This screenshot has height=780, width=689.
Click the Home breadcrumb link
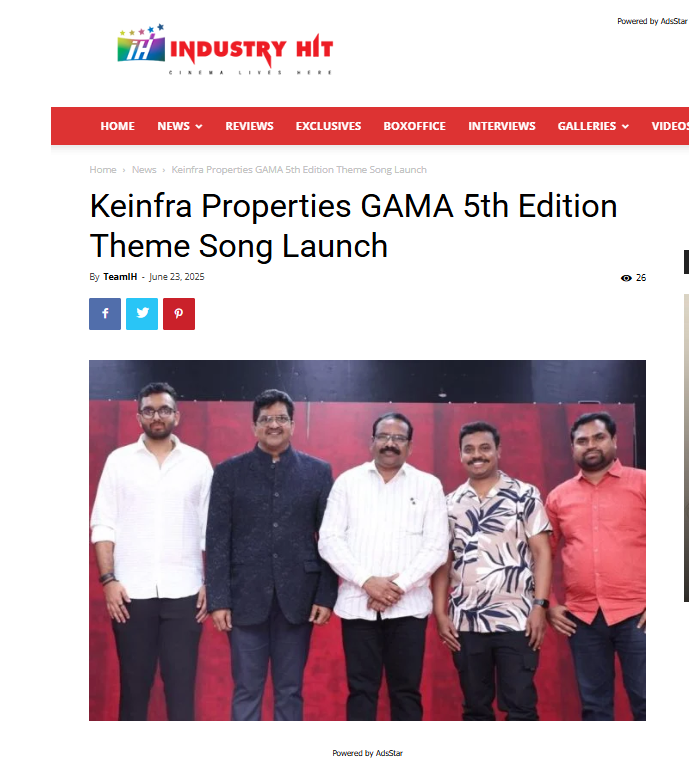tap(103, 170)
